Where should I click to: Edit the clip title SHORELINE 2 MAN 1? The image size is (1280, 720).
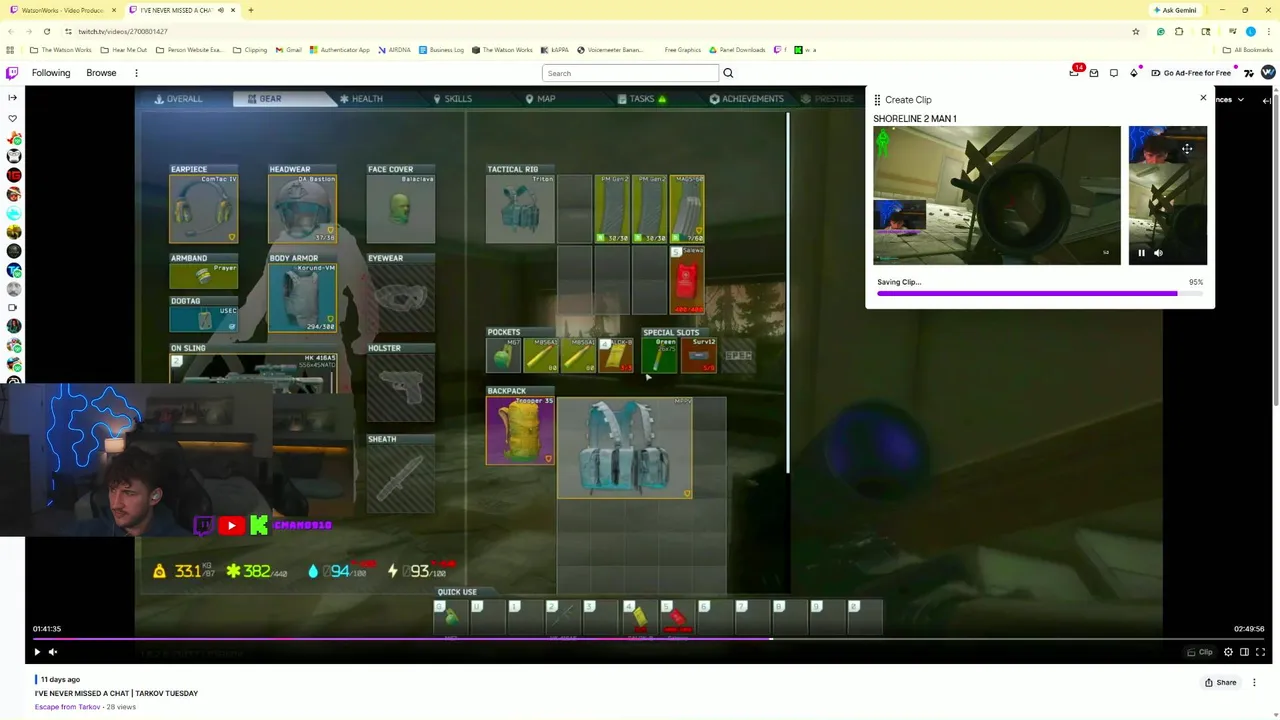(915, 119)
